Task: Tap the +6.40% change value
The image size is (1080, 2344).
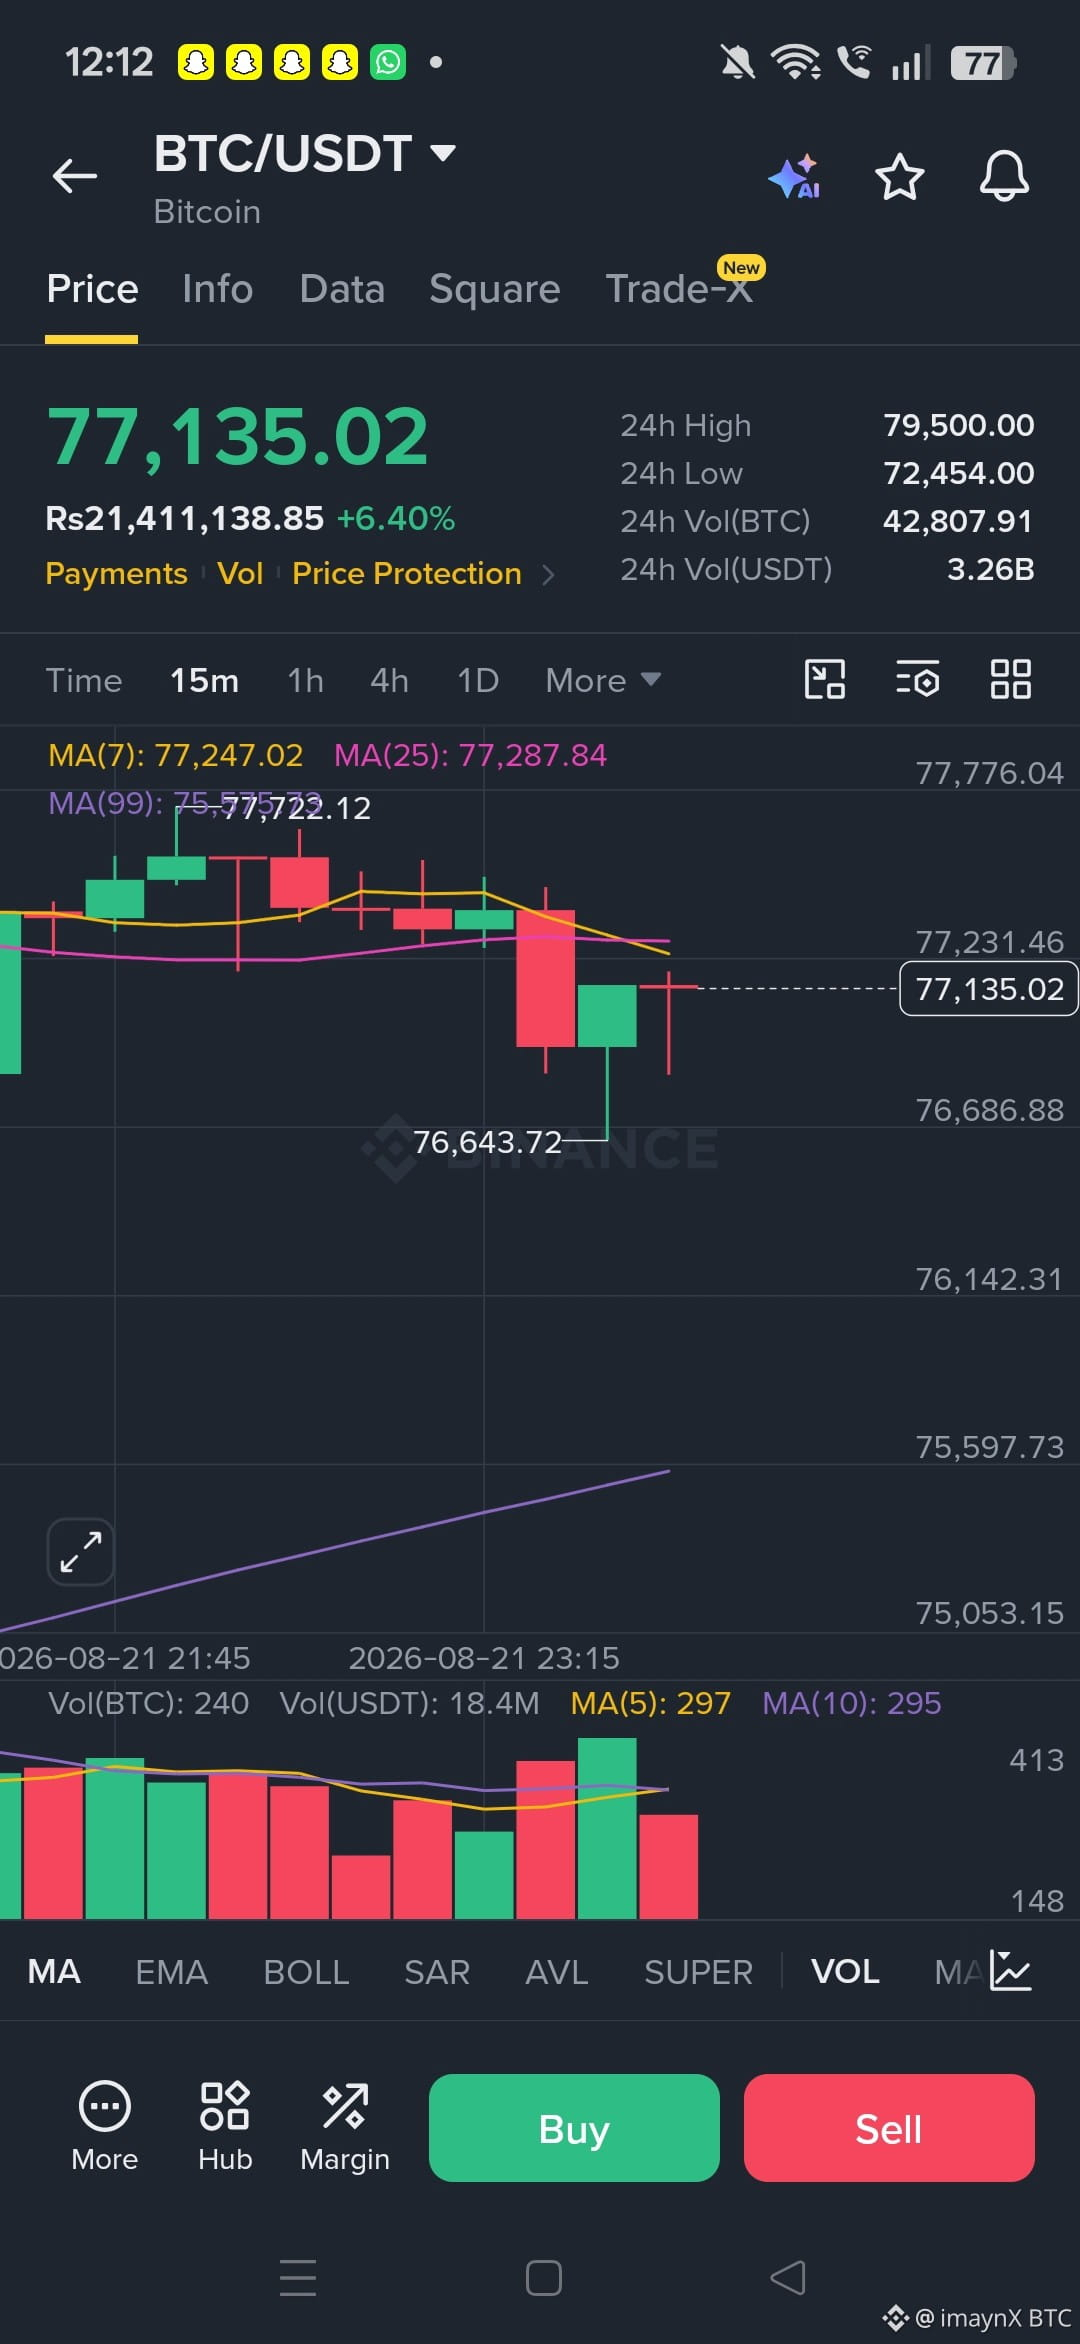Action: [x=396, y=519]
